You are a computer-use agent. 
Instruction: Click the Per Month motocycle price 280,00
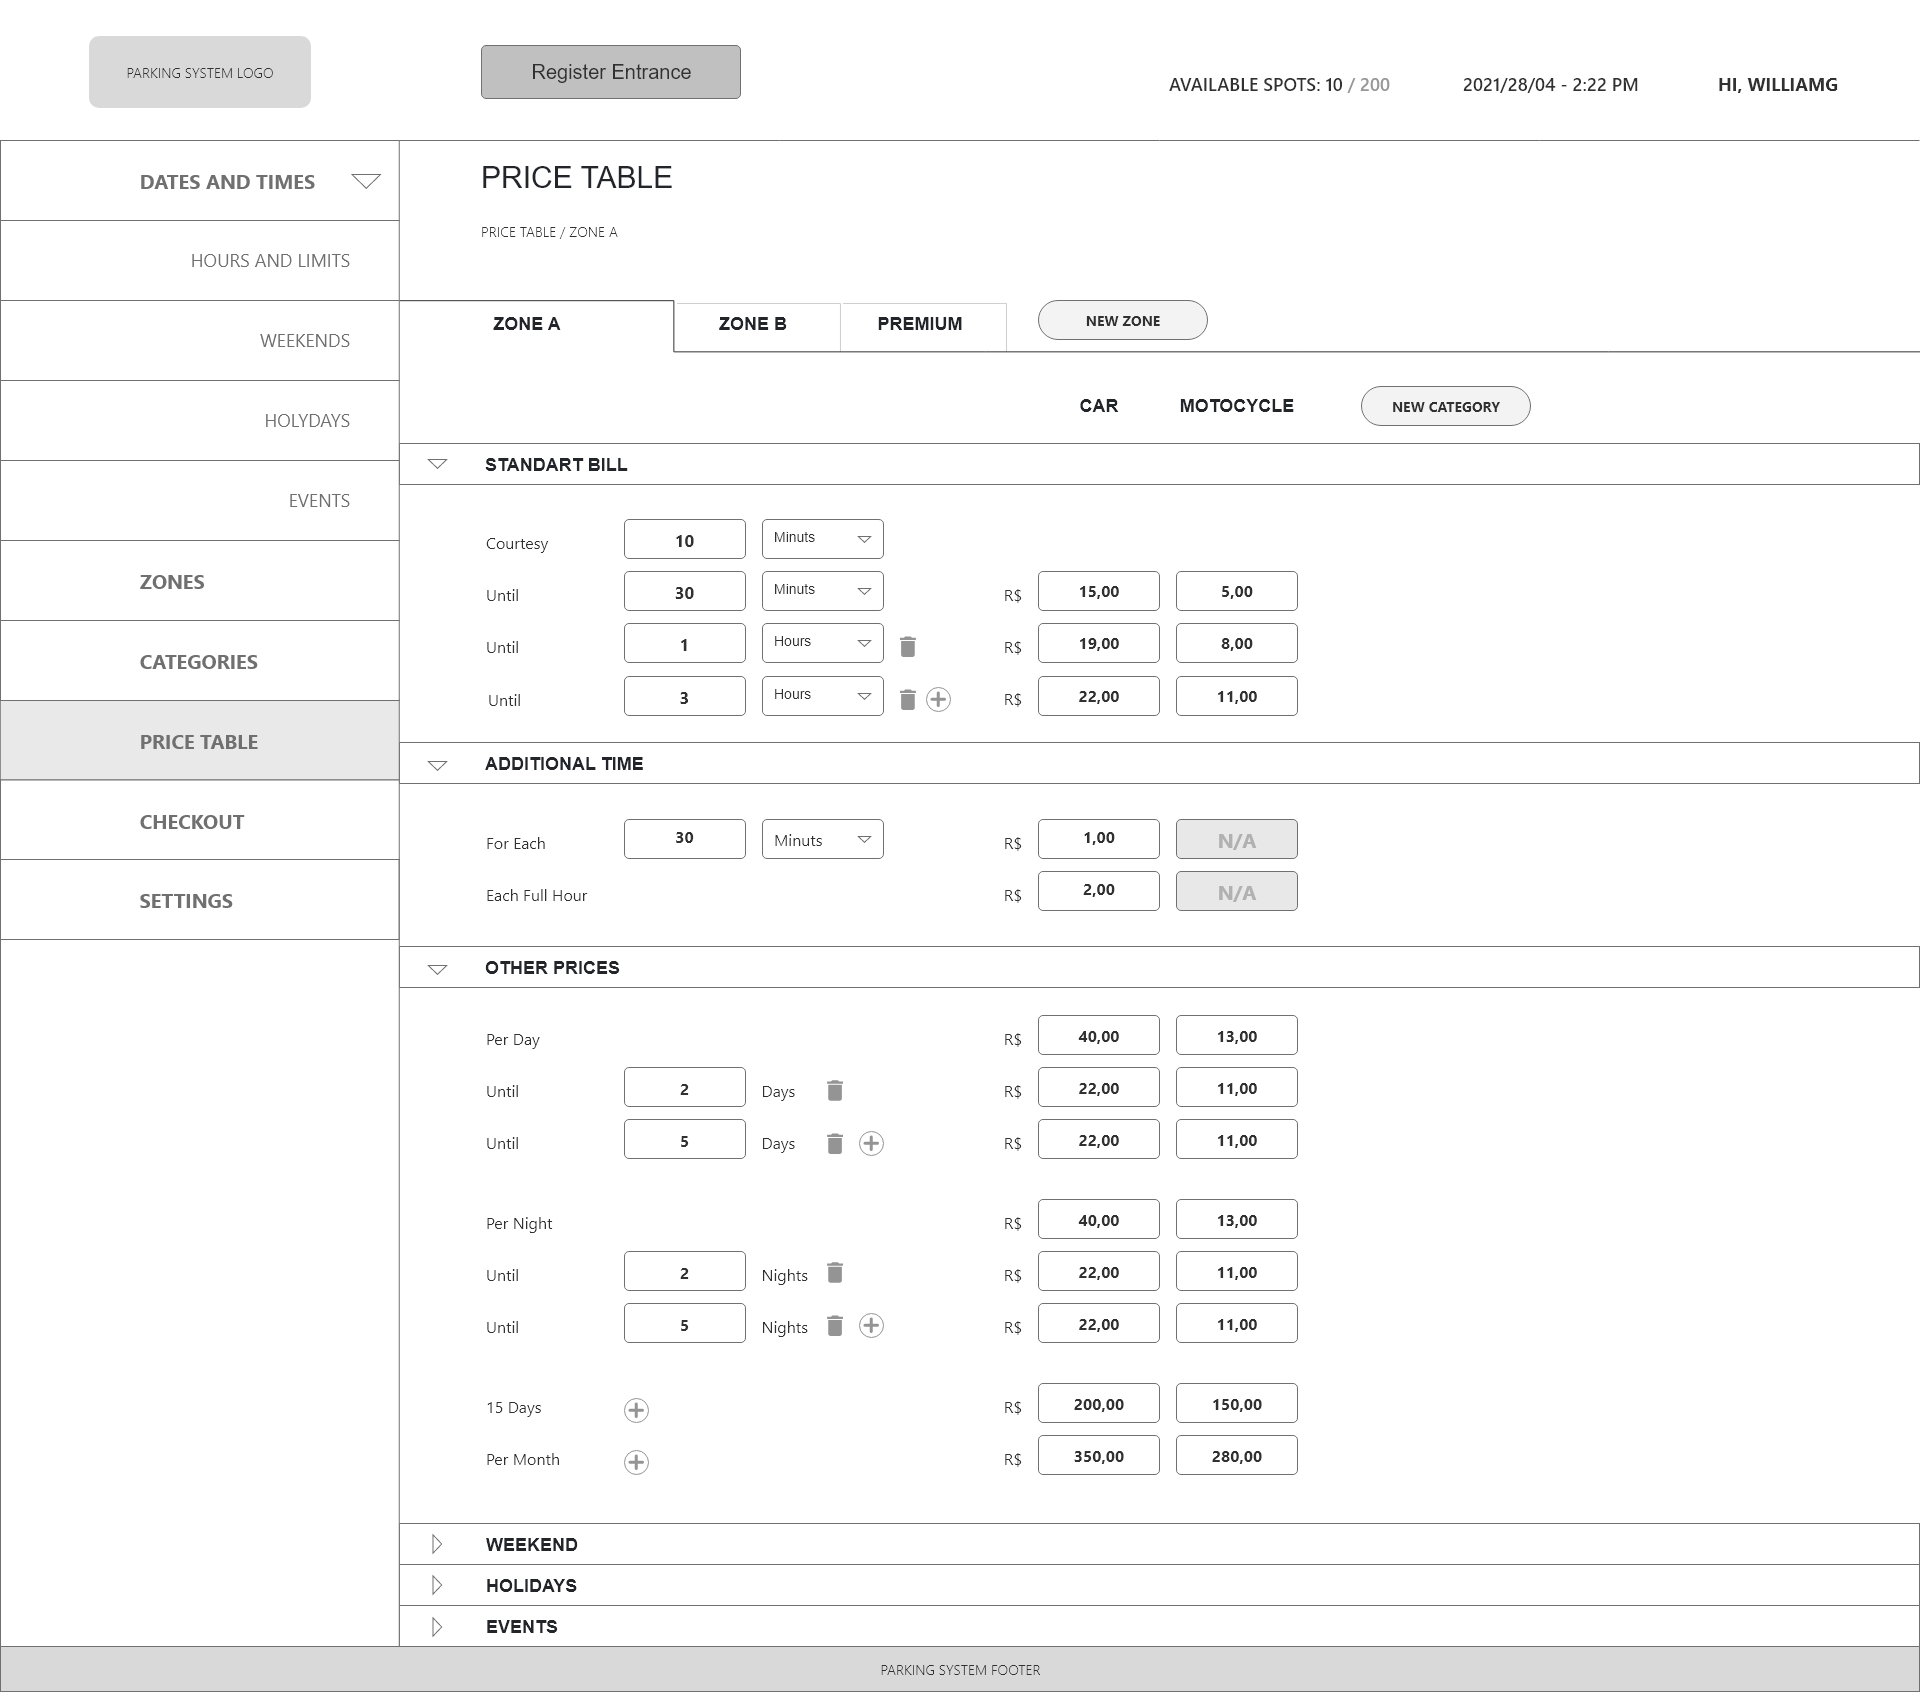pos(1237,1455)
